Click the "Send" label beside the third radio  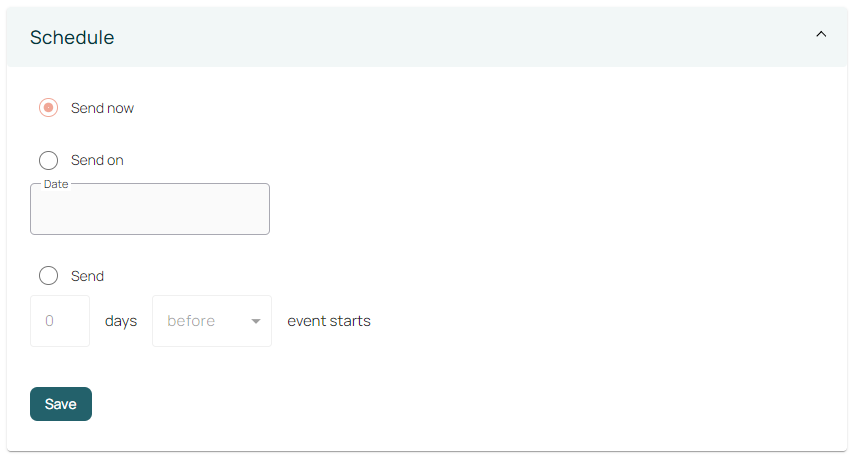pyautogui.click(x=87, y=276)
